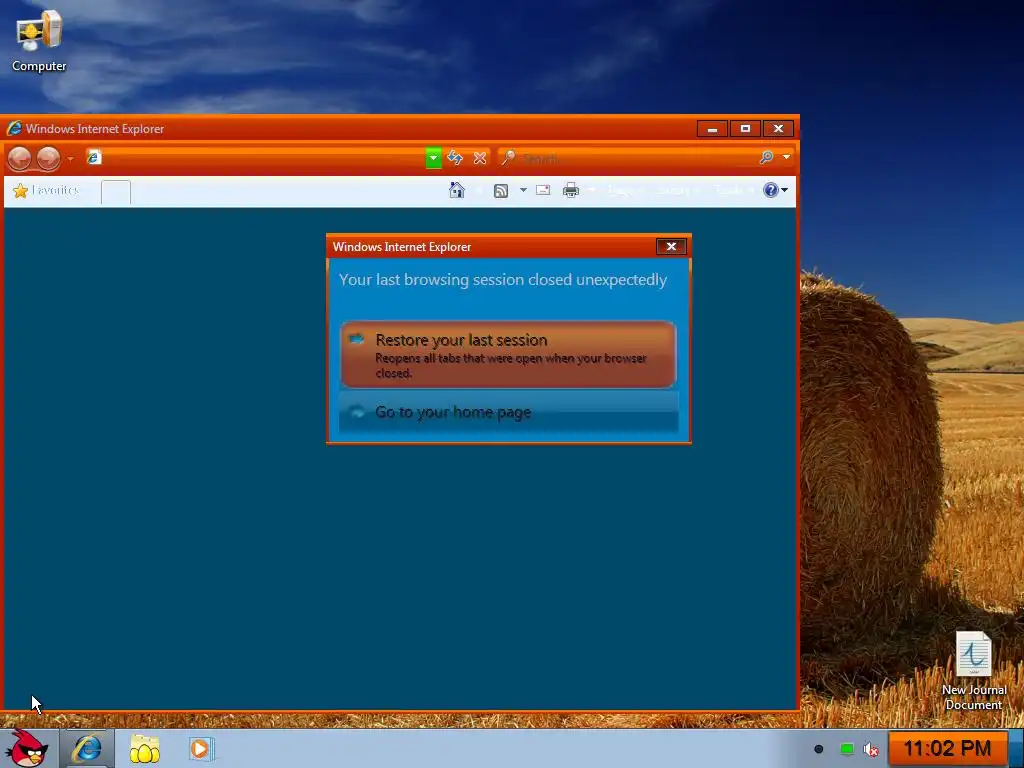Choose Go to your home page
1024x768 pixels.
tap(508, 412)
